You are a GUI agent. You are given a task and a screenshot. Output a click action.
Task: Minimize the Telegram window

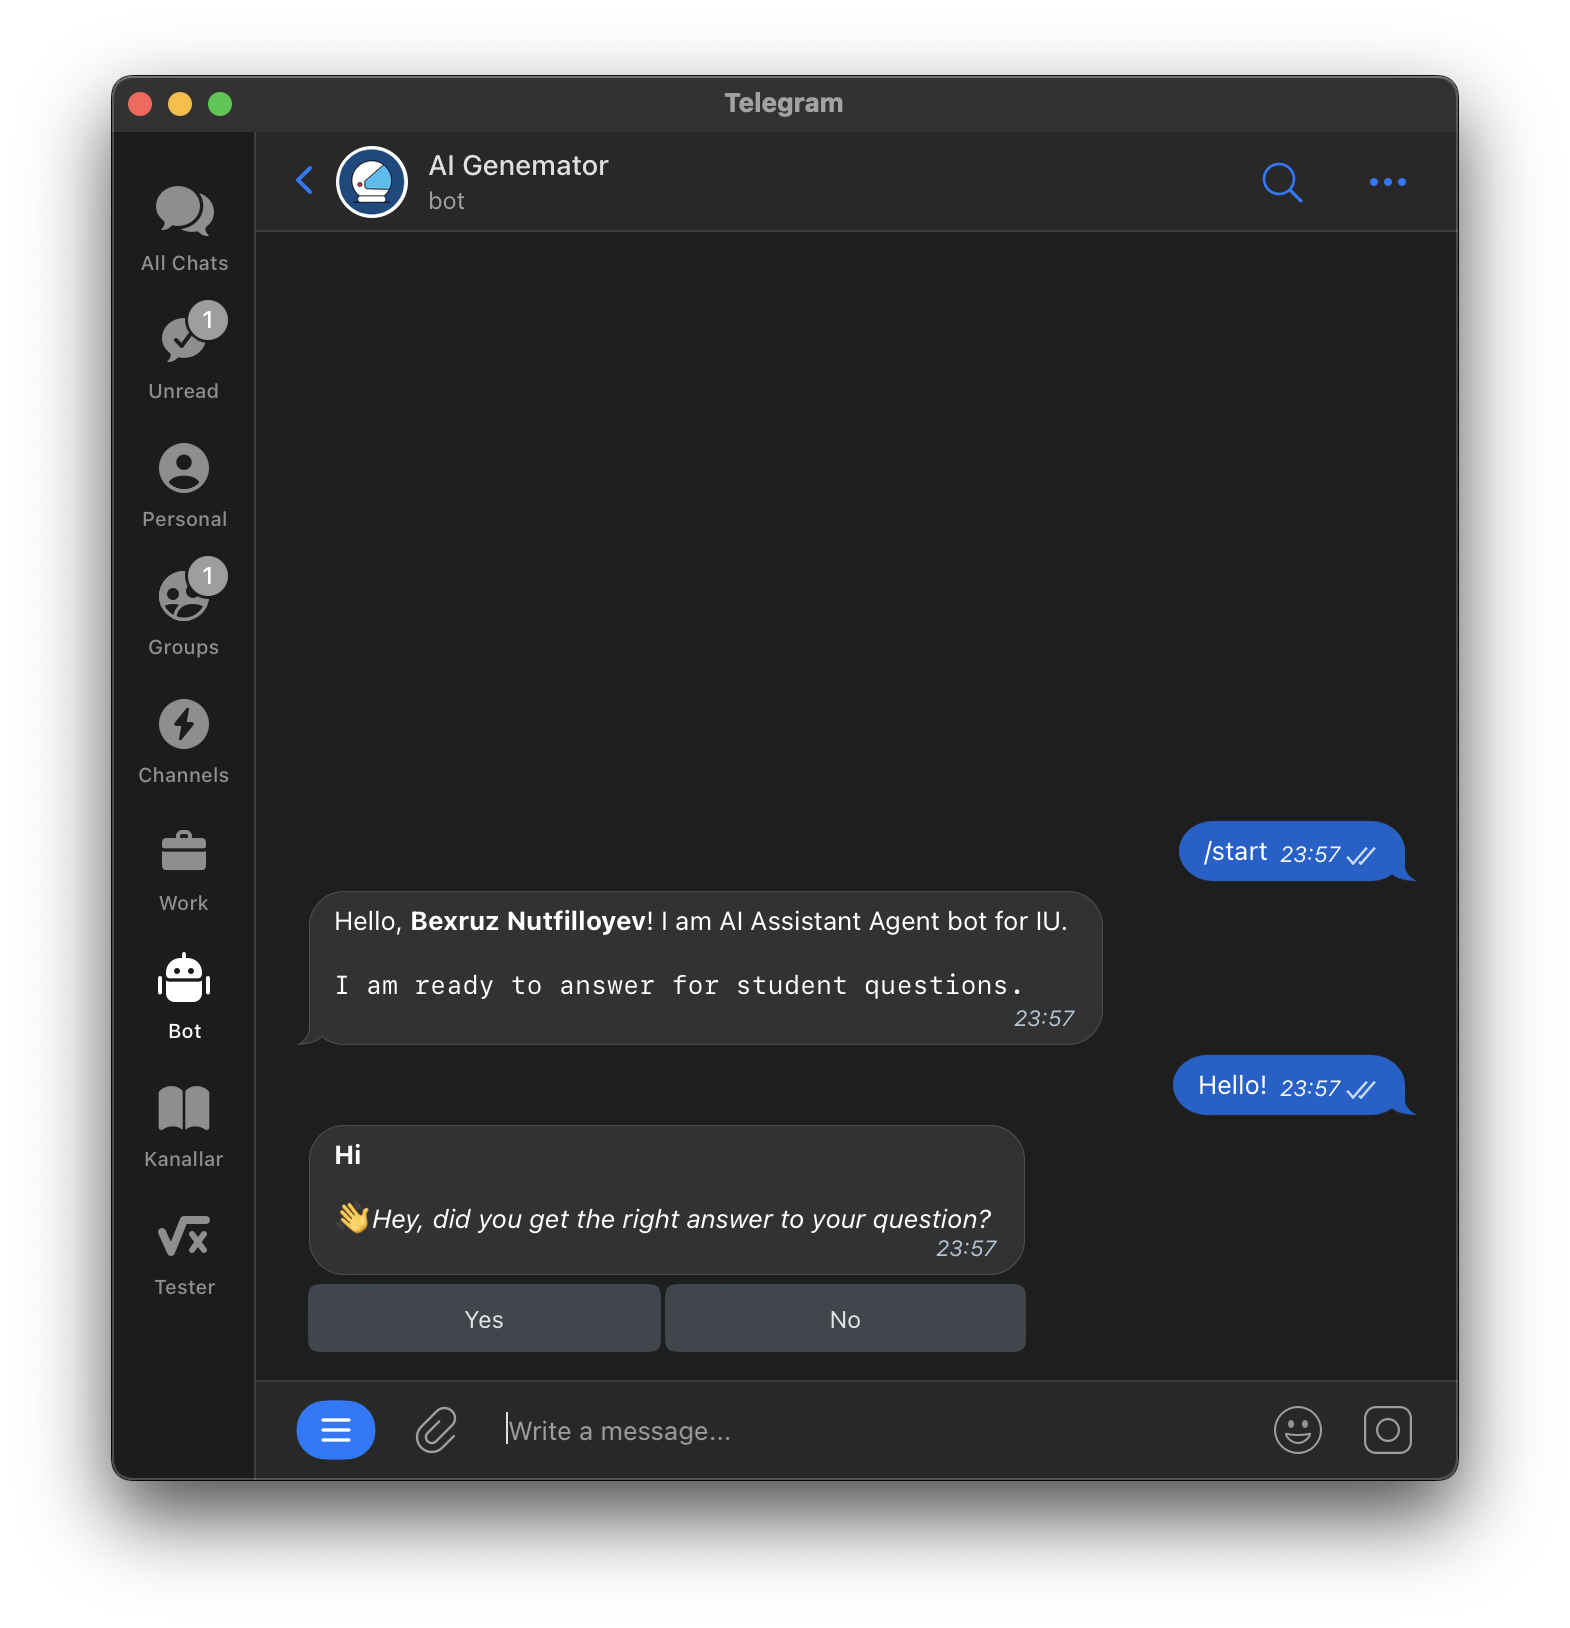(x=180, y=104)
